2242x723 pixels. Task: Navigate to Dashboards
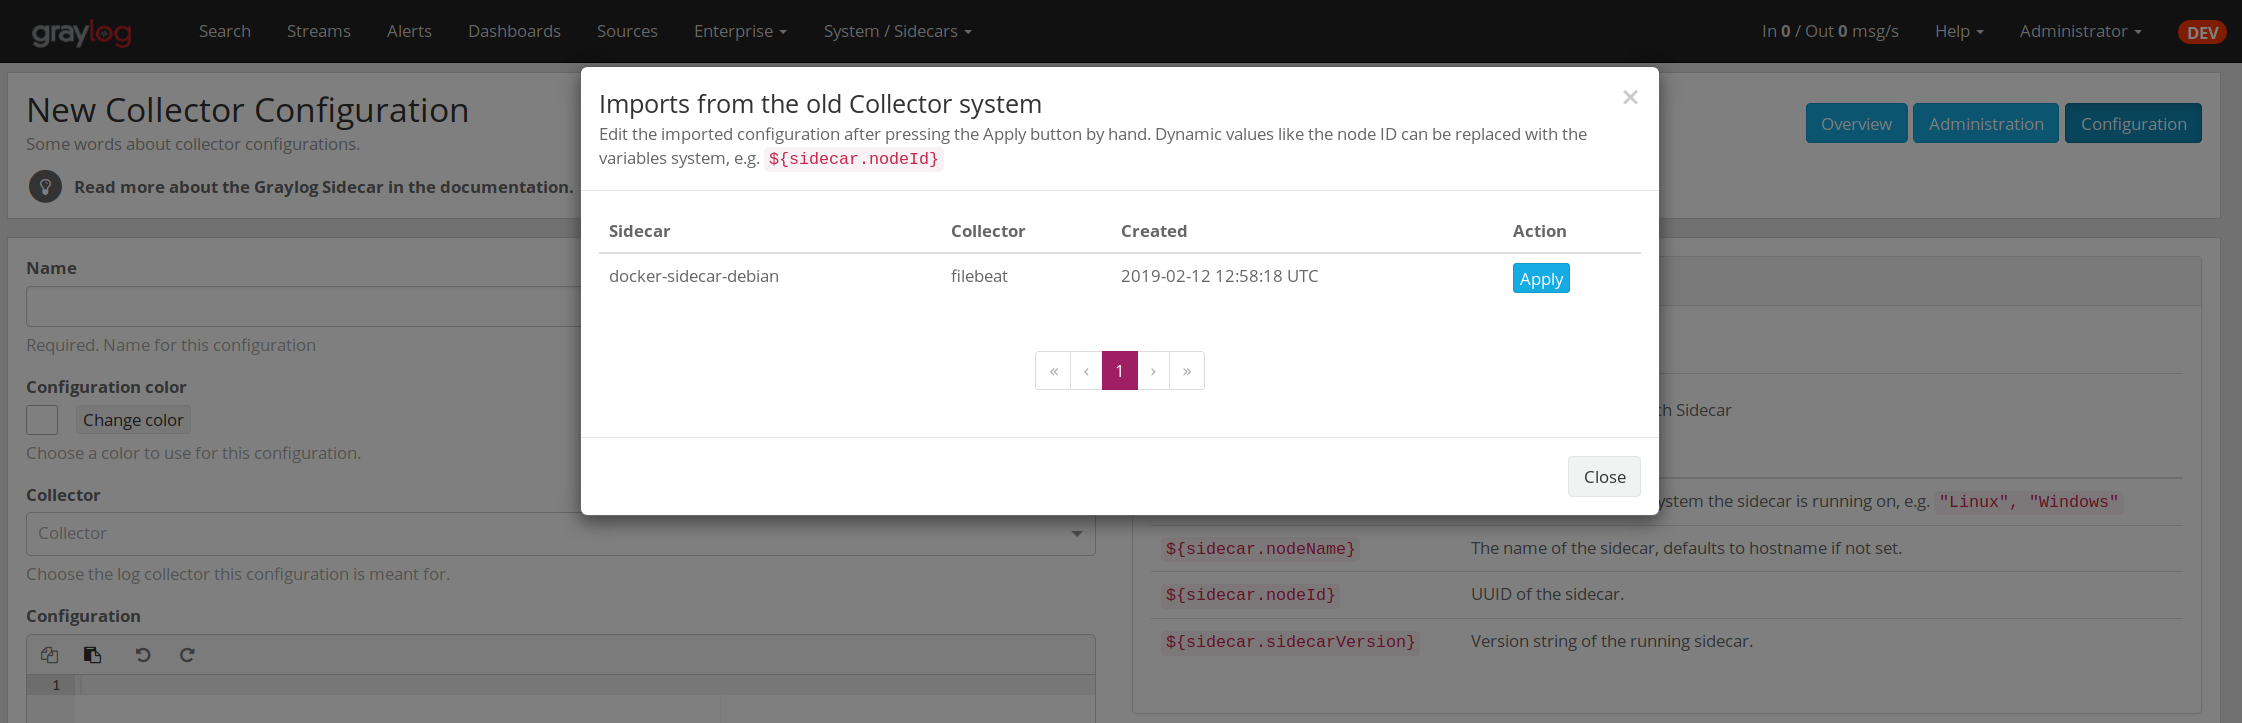[x=514, y=32]
